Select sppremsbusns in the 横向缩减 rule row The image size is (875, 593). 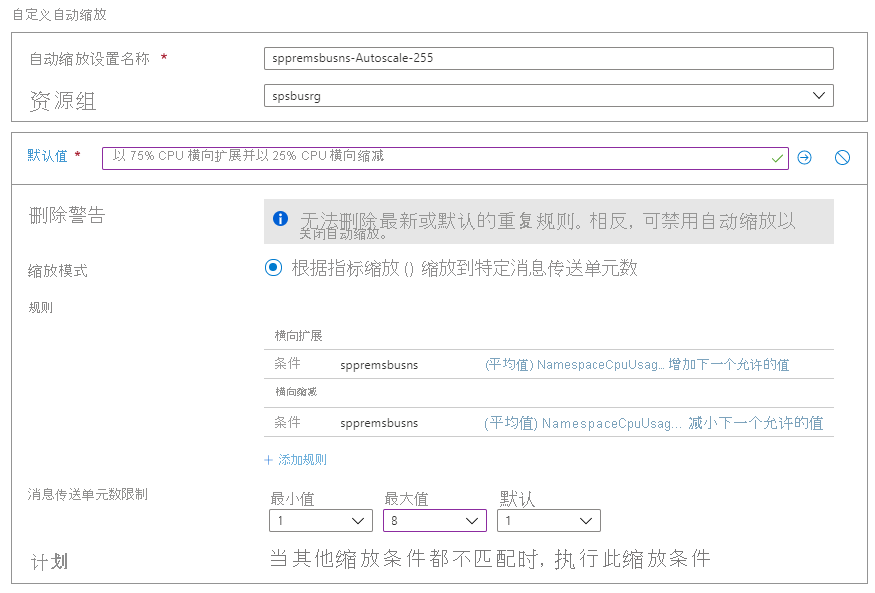(x=379, y=423)
